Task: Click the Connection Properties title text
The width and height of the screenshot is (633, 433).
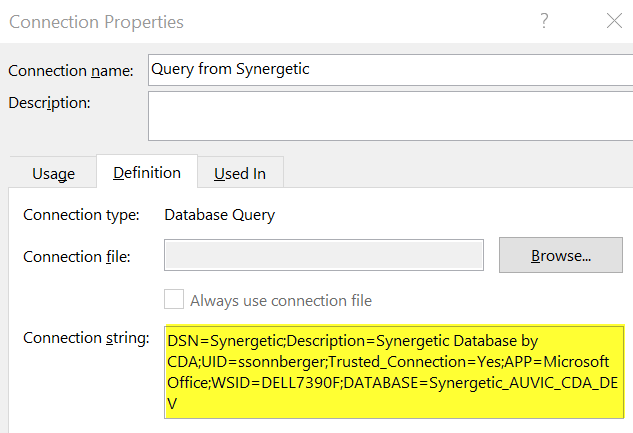Action: 96,22
